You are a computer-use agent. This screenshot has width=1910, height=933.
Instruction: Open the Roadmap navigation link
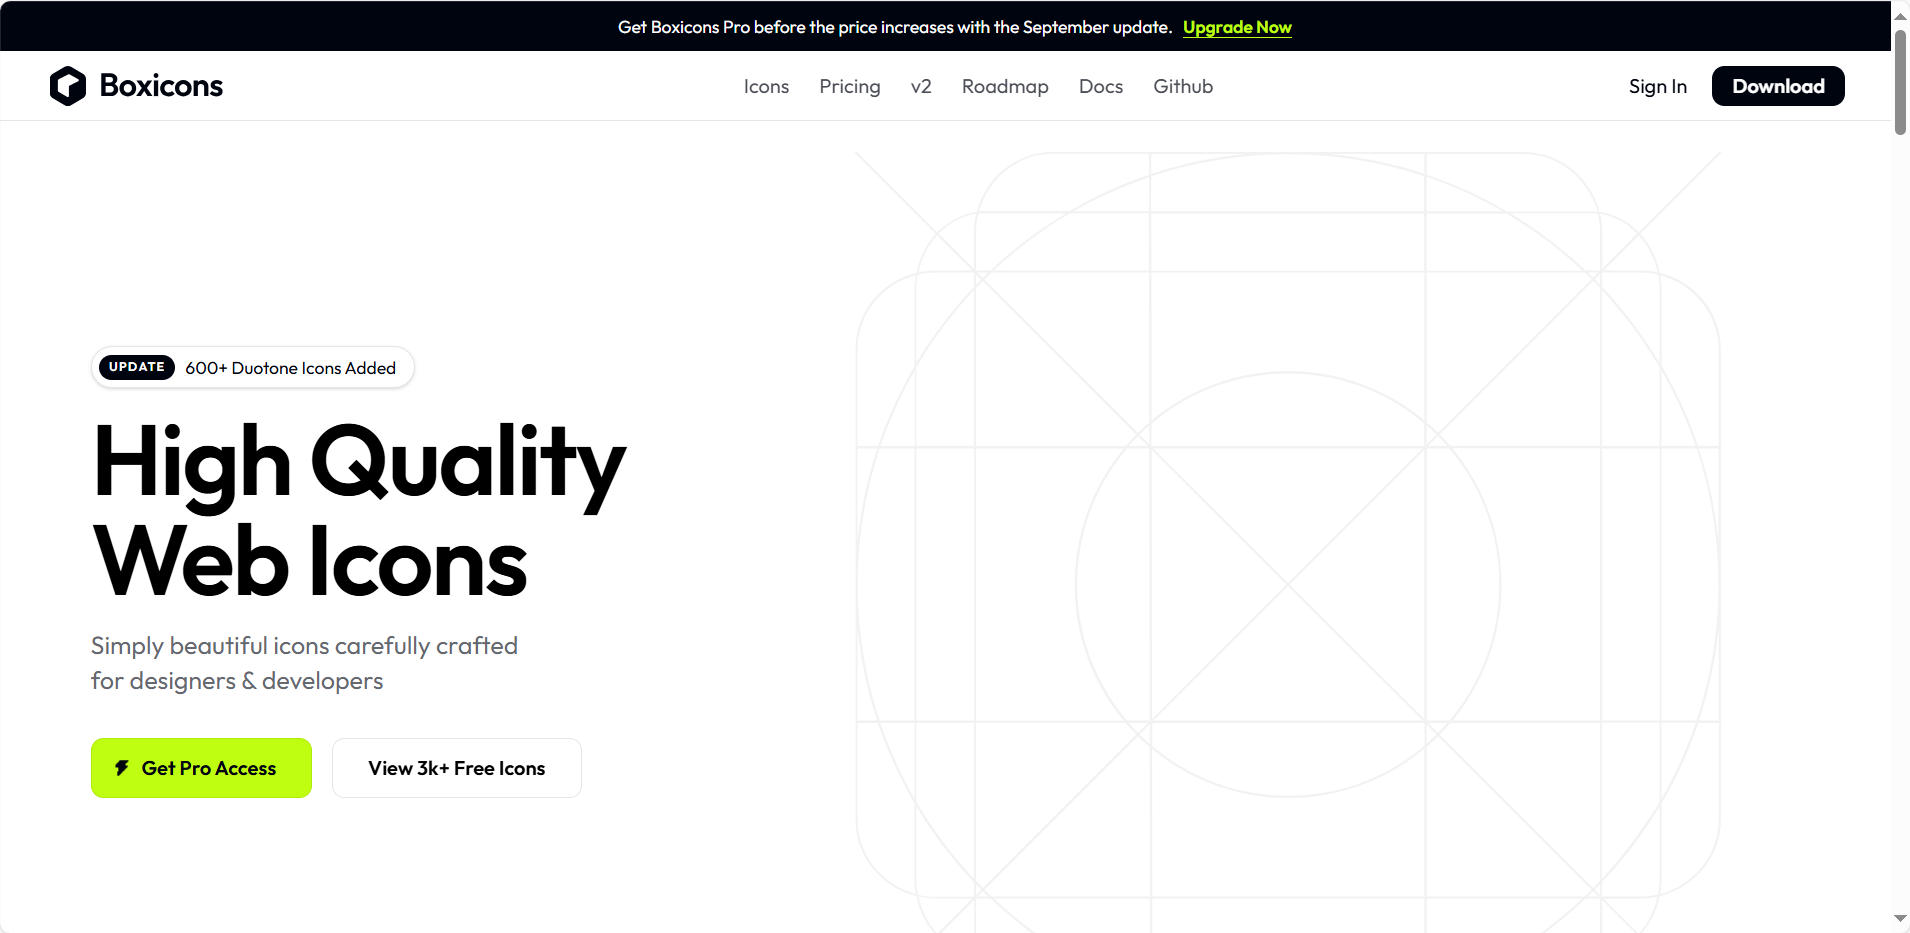click(x=1005, y=87)
